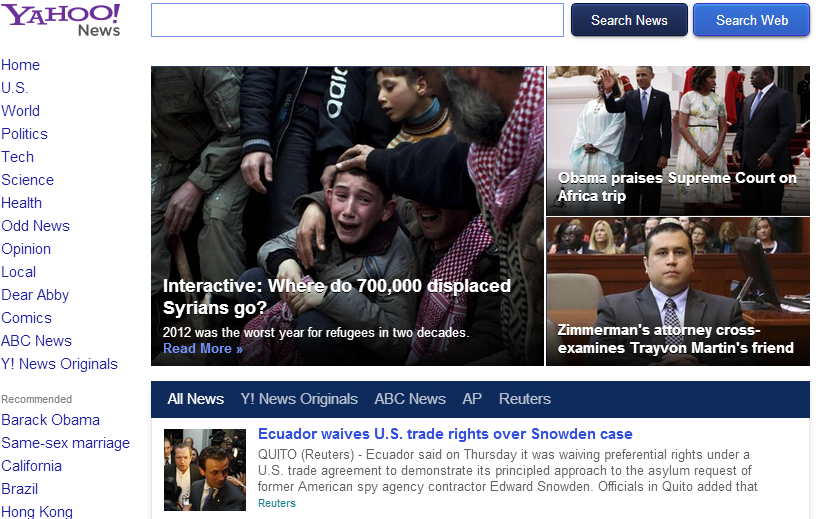Go to the Odd News section
Viewport: 820px width, 519px height.
pos(35,226)
